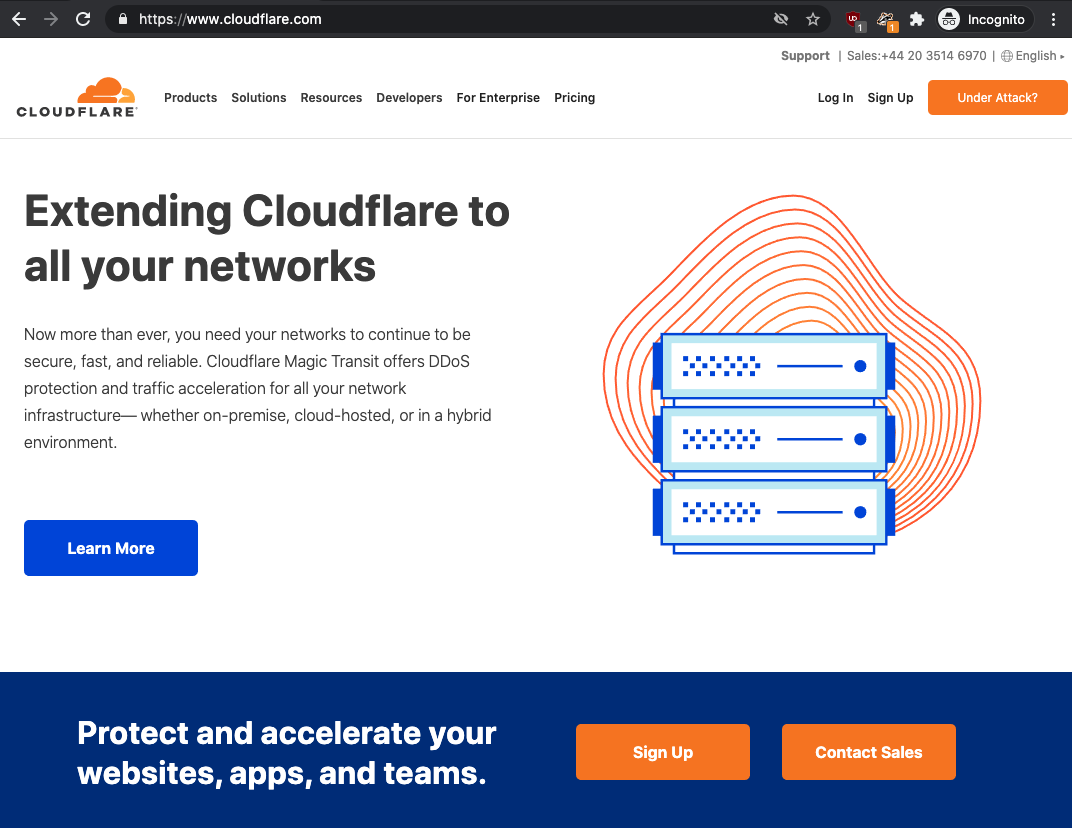Click the Cloudflare logo
The width and height of the screenshot is (1072, 828).
coord(77,98)
